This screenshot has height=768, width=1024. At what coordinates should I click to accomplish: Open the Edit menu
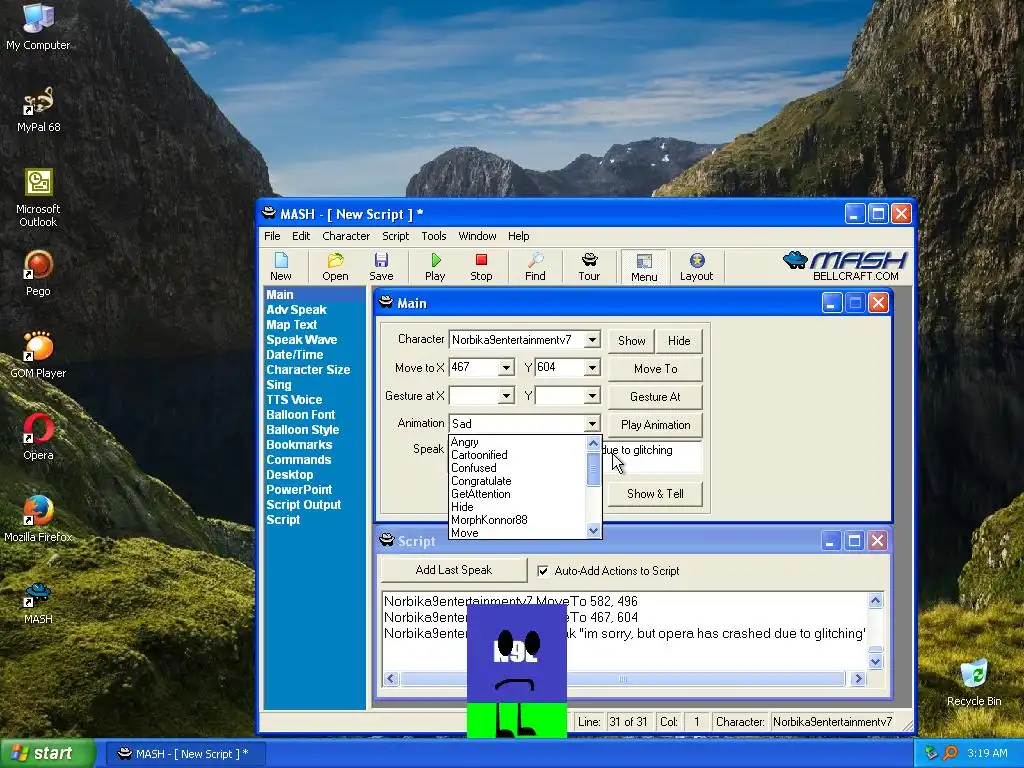[x=301, y=236]
